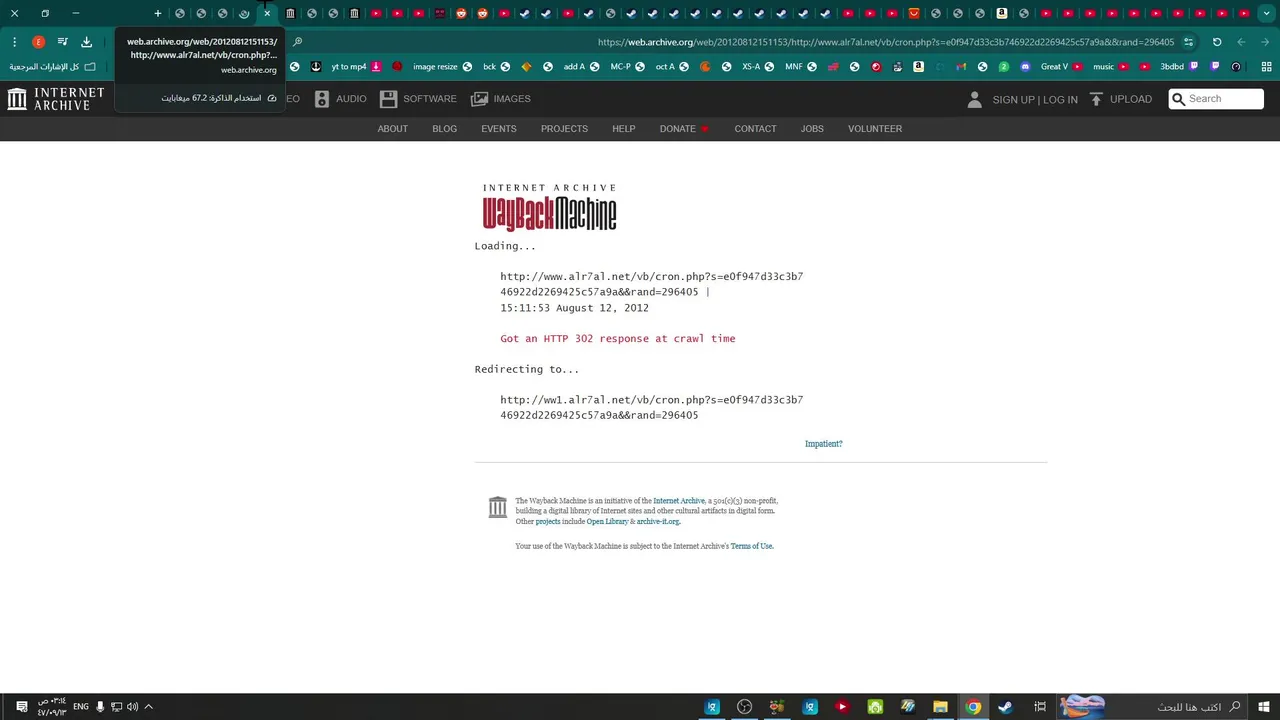Switch to the Amazon tab
The width and height of the screenshot is (1280, 720).
pos(1001,13)
